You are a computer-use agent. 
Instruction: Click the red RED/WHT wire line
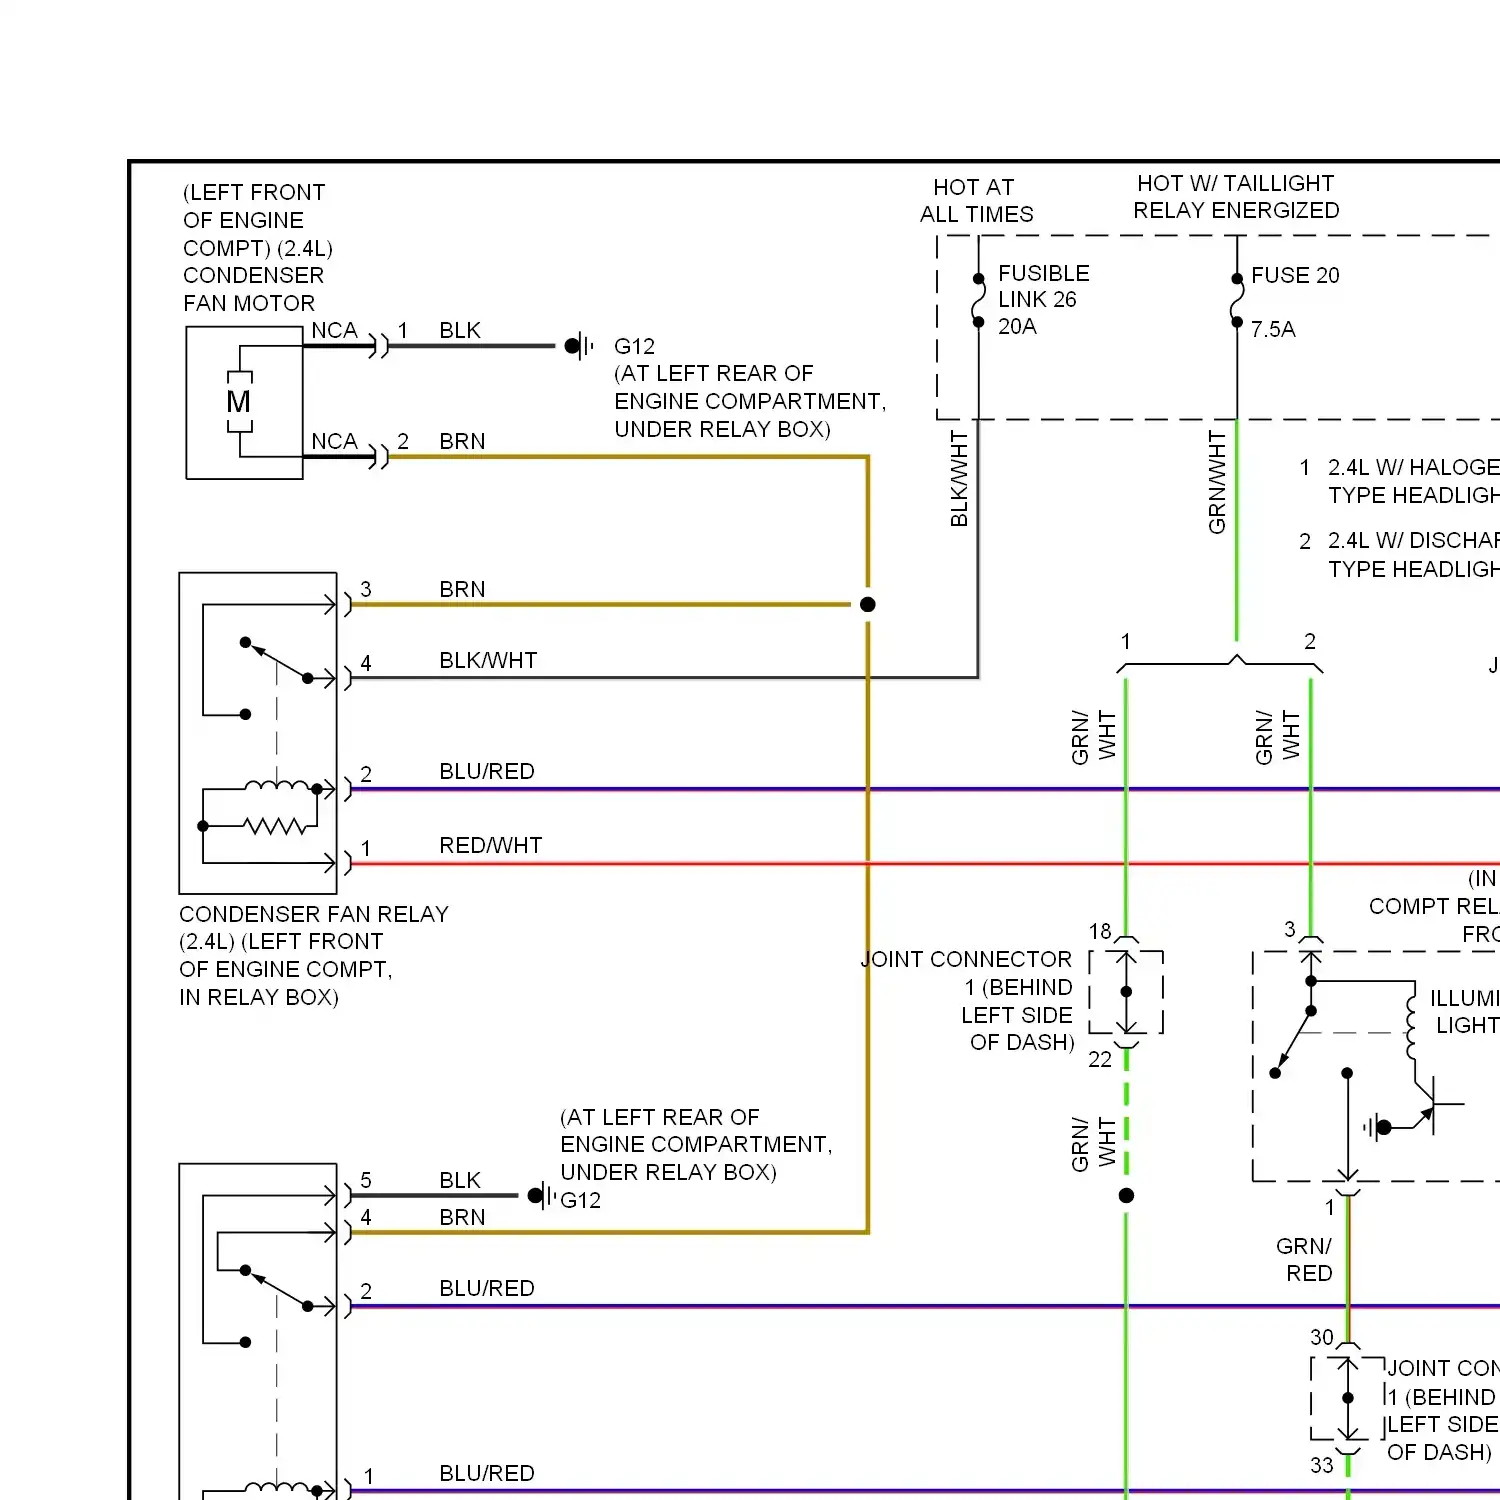pos(925,863)
